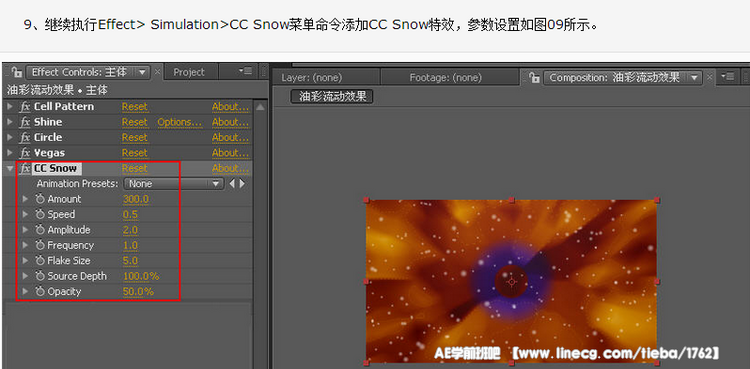Viewport: 750px width, 369px height.
Task: Click the Effect Controls scrollbar up arrow
Action: pyautogui.click(x=260, y=107)
